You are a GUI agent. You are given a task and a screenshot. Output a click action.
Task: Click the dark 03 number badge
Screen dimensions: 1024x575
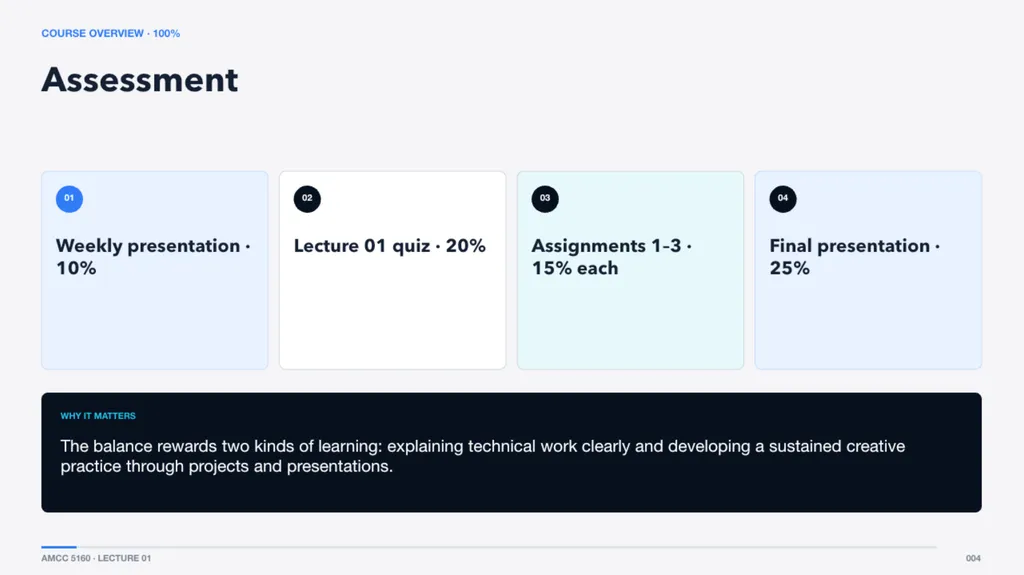[545, 199]
